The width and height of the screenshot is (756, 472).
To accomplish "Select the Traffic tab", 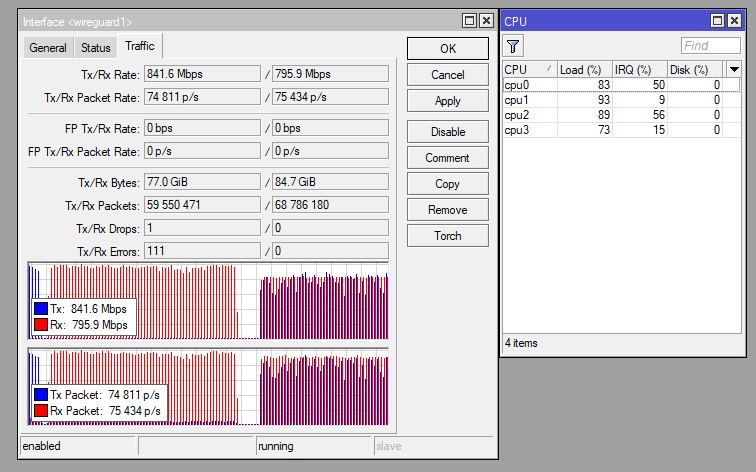I will coord(140,46).
